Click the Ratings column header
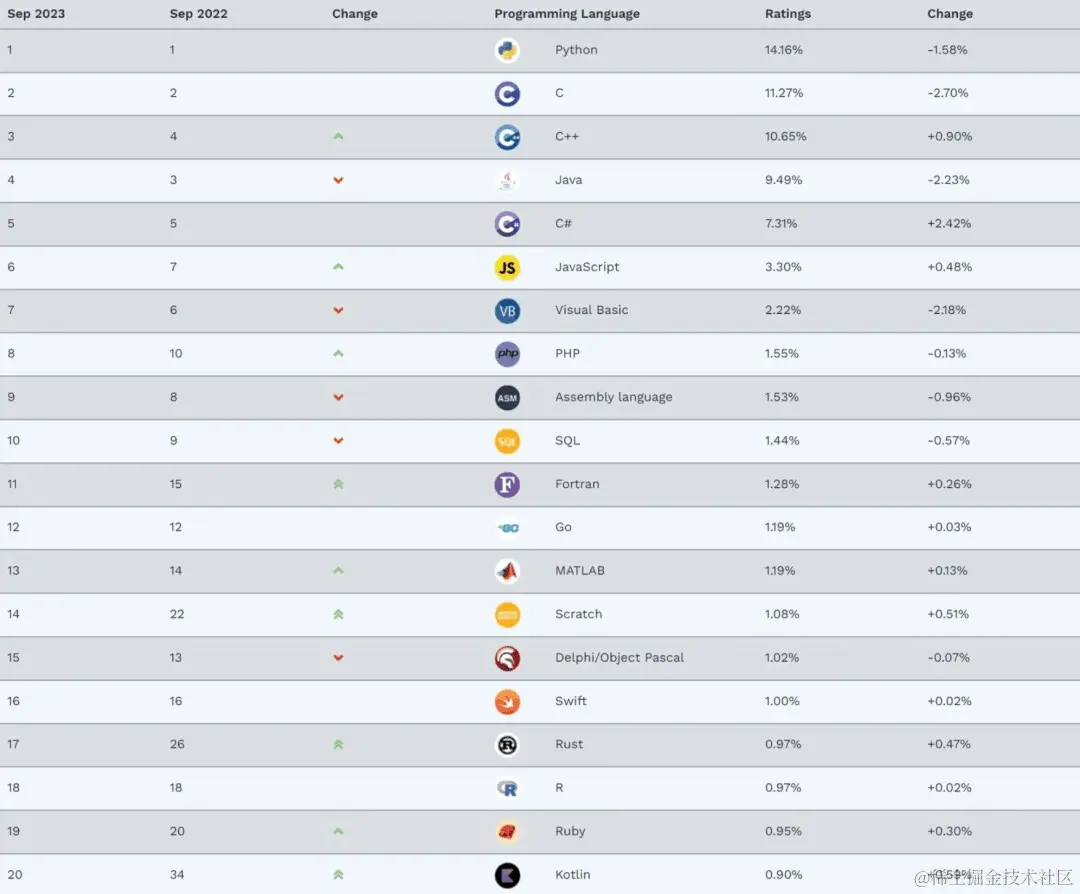This screenshot has height=894, width=1080. click(788, 14)
